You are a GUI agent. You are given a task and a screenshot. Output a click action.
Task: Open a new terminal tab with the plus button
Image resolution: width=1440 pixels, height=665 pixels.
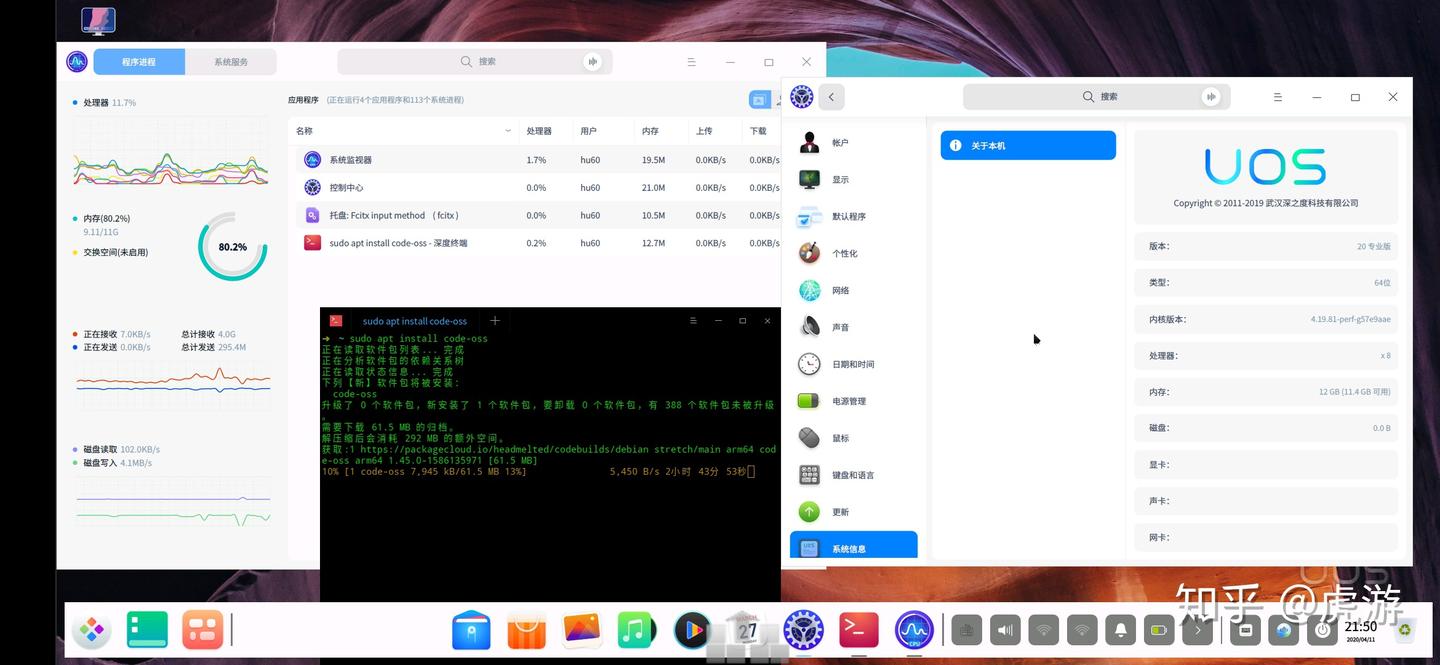pyautogui.click(x=494, y=320)
